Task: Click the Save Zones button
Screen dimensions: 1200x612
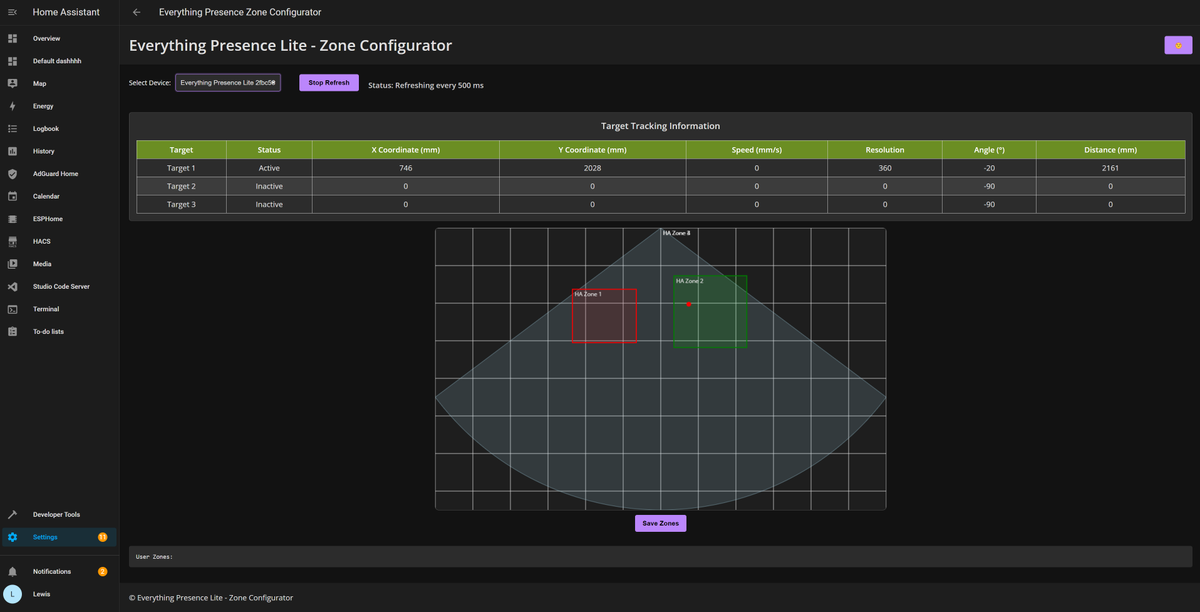Action: point(660,523)
